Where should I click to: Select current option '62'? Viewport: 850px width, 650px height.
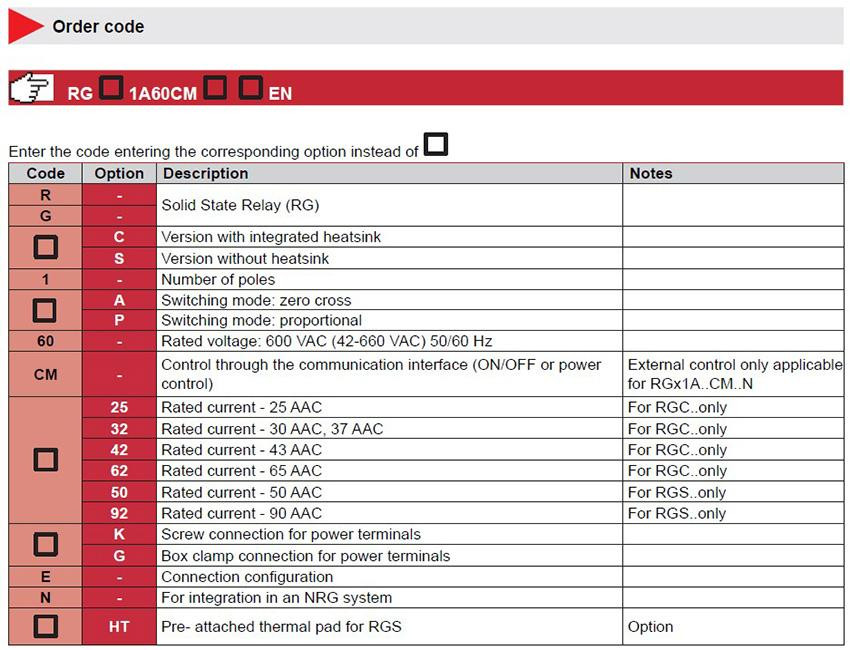pos(119,471)
